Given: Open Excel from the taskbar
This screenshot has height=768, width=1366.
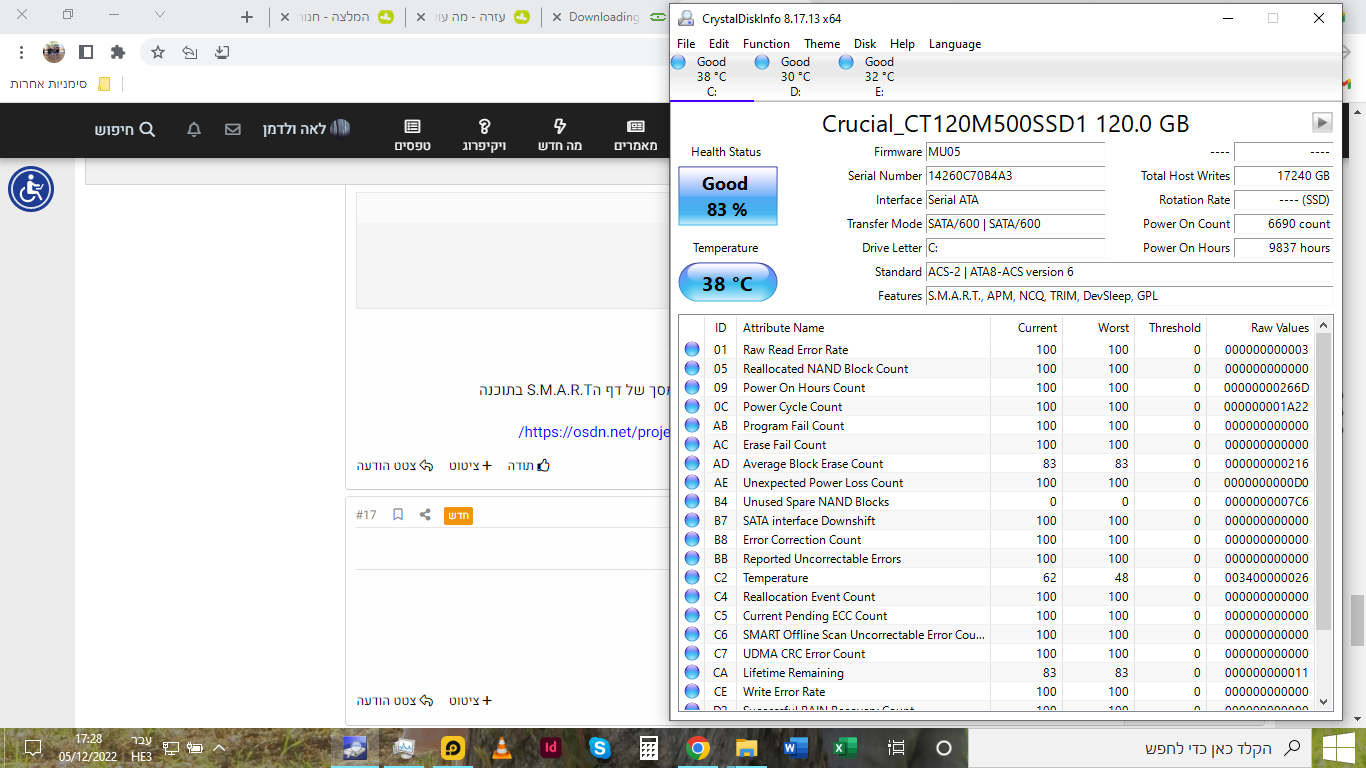Looking at the screenshot, I should [846, 747].
